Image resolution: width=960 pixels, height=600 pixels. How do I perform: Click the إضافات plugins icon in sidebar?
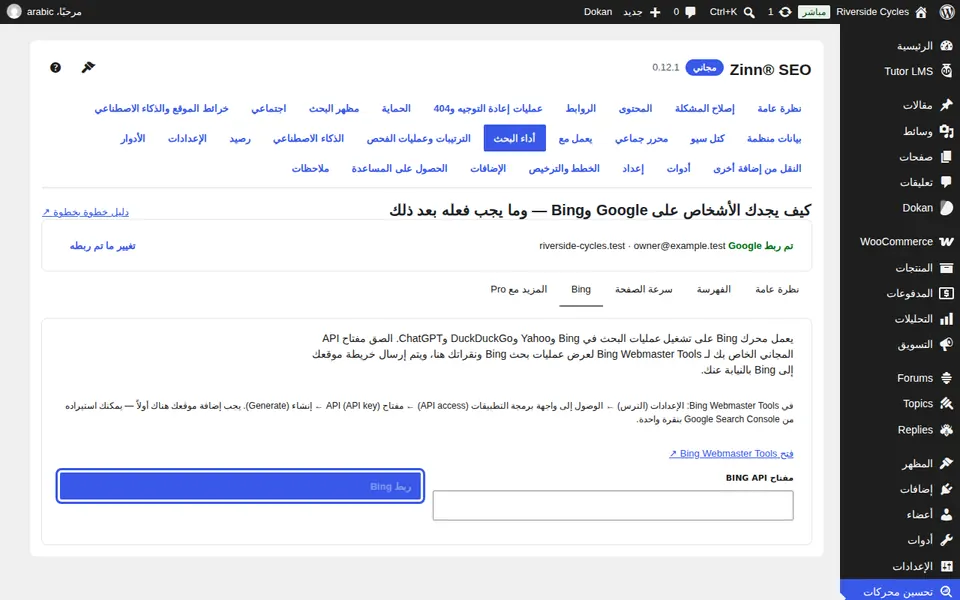click(x=947, y=489)
